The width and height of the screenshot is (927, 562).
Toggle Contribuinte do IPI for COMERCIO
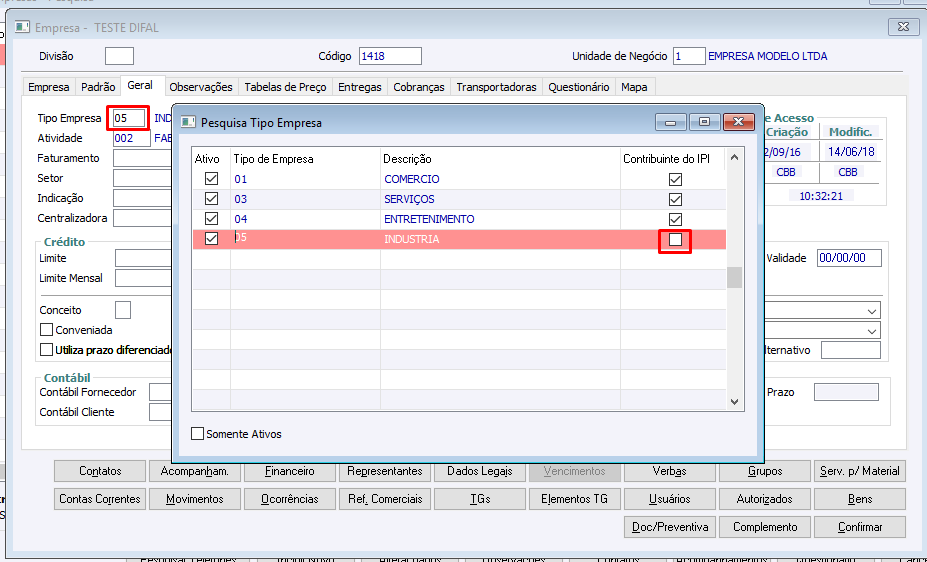tap(675, 179)
